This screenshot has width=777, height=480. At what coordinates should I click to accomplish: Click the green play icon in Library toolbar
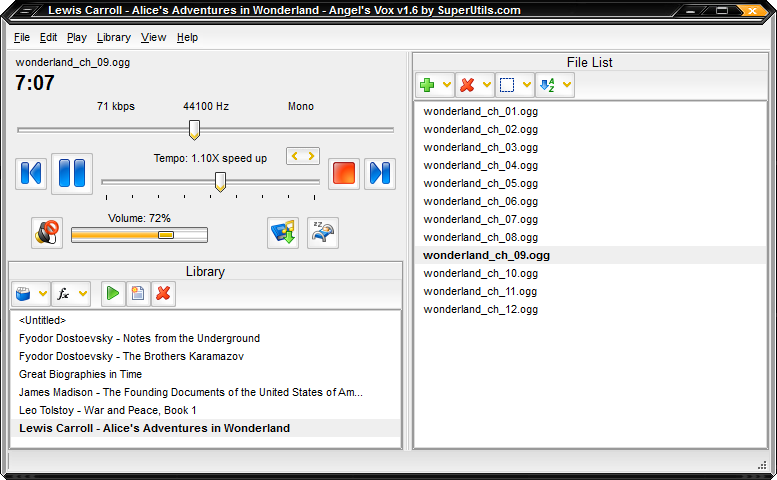click(x=113, y=294)
